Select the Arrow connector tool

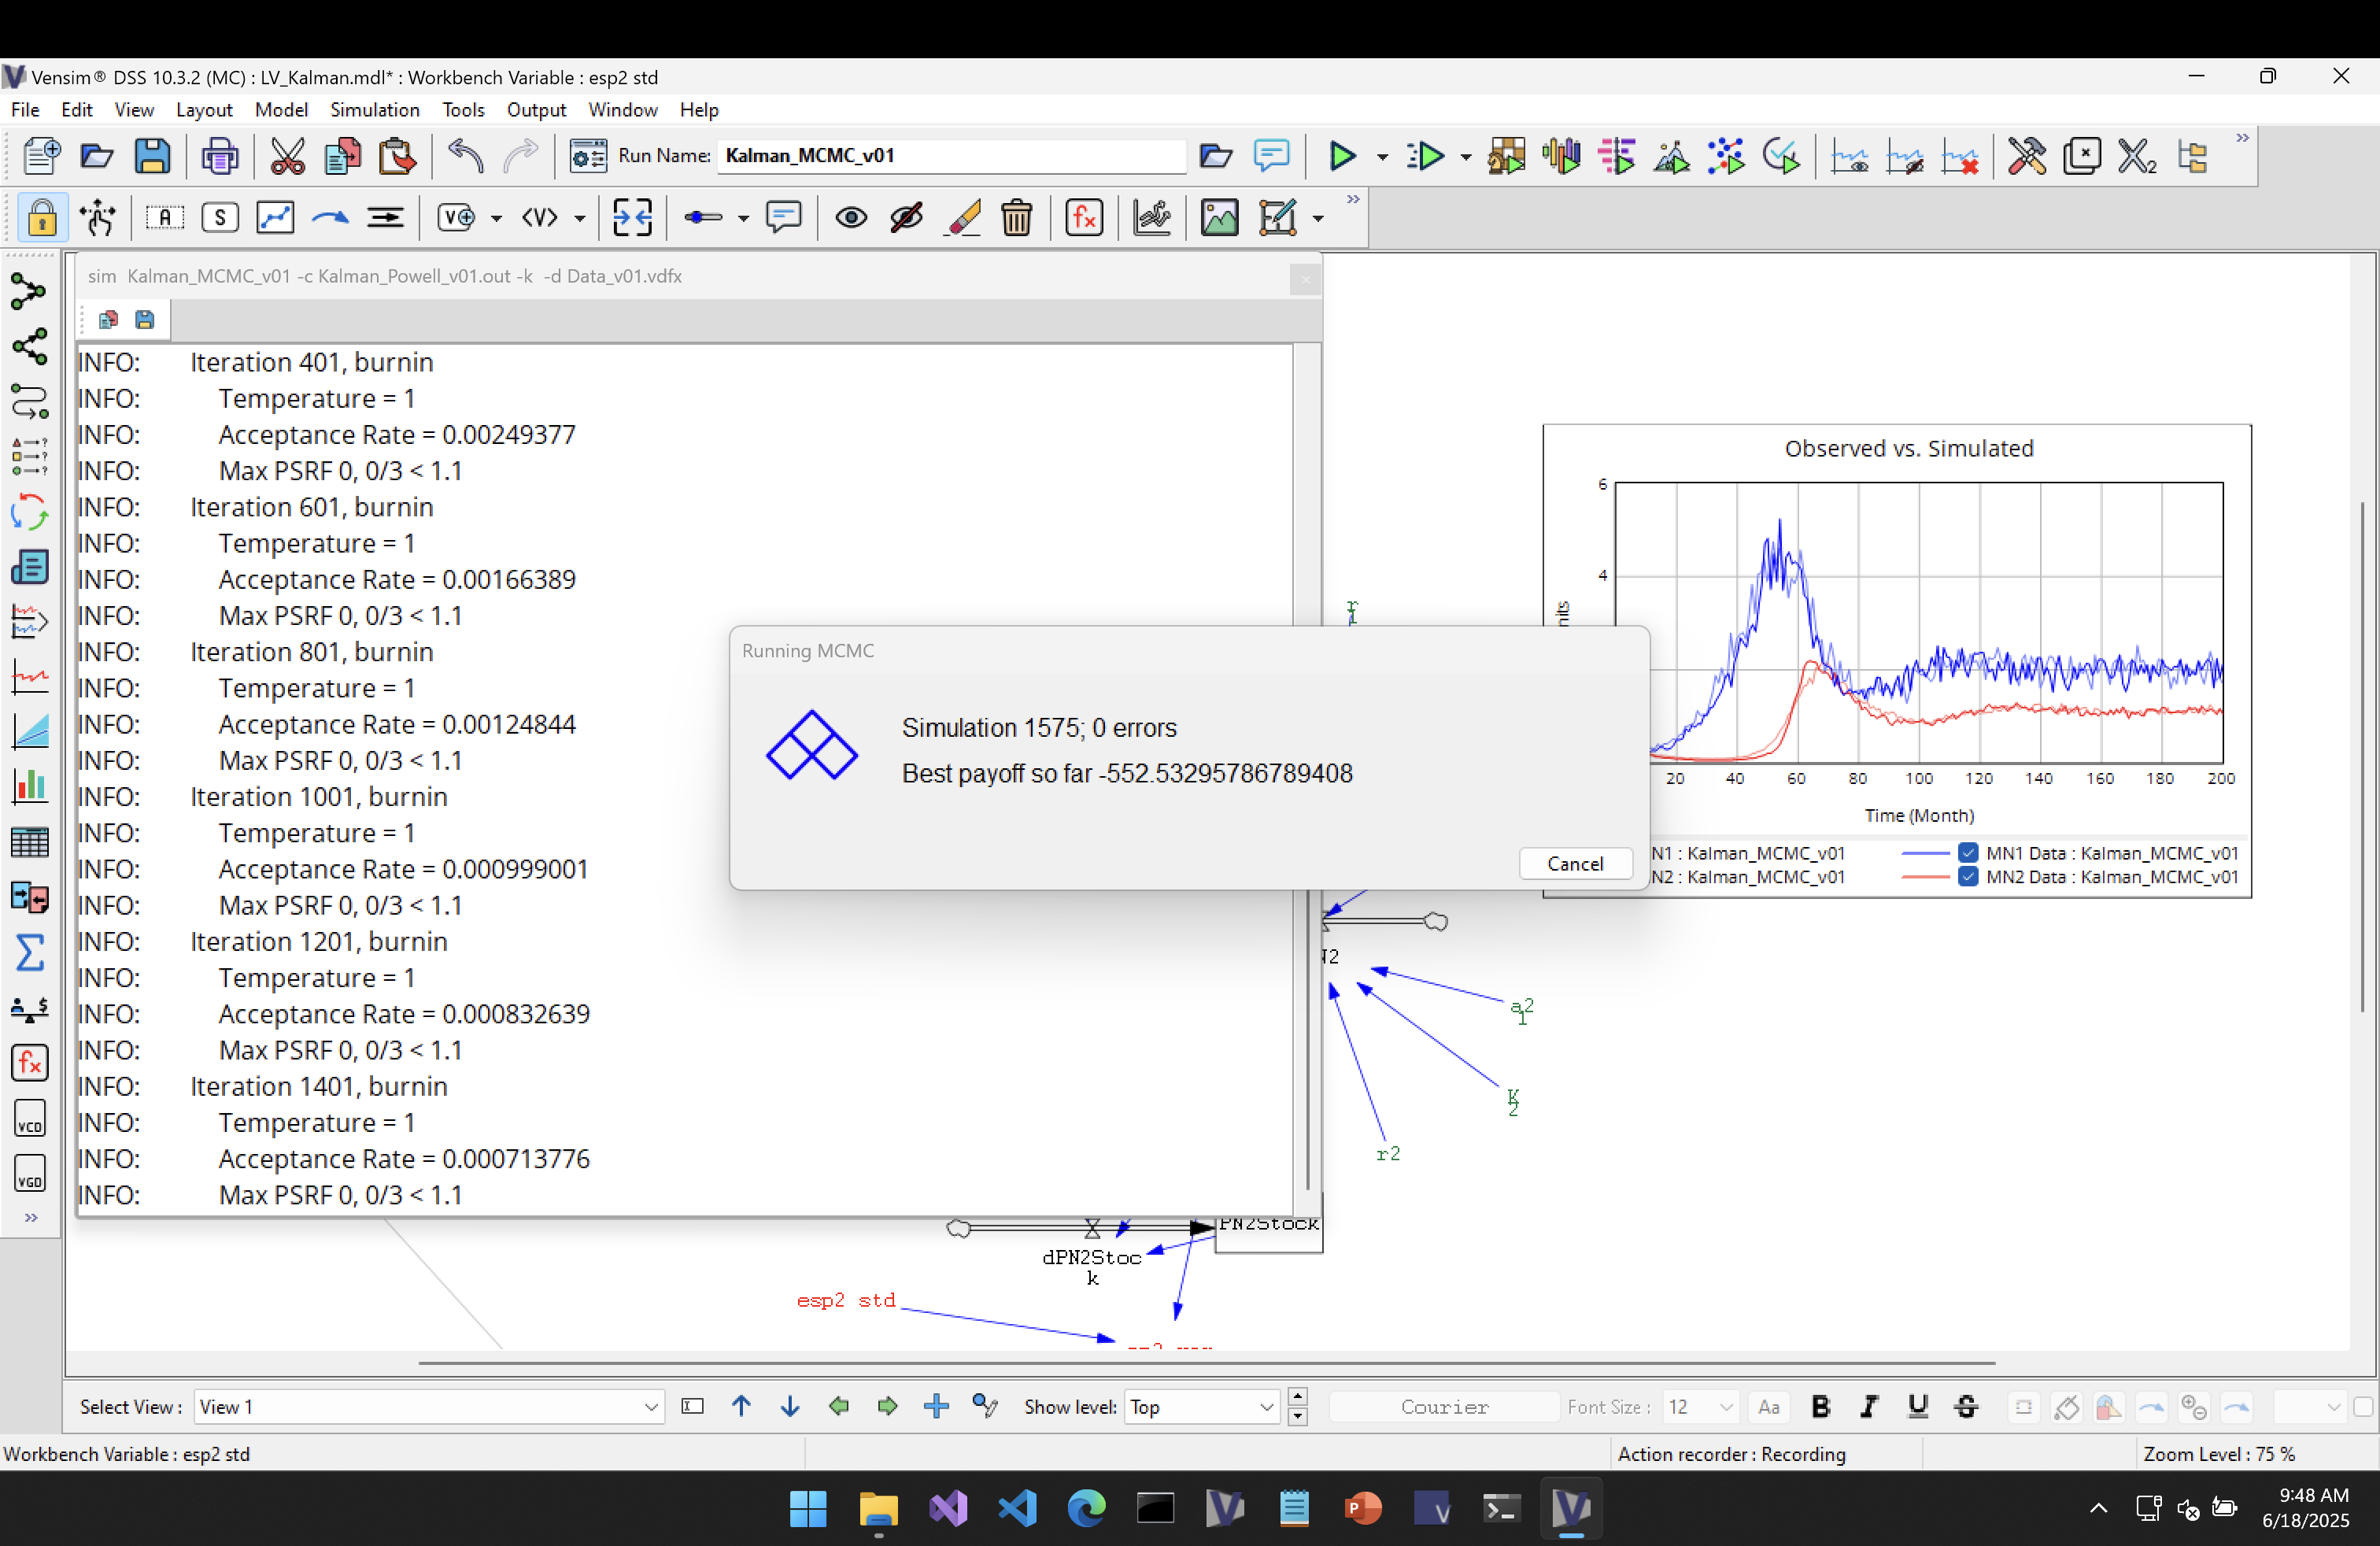point(330,217)
